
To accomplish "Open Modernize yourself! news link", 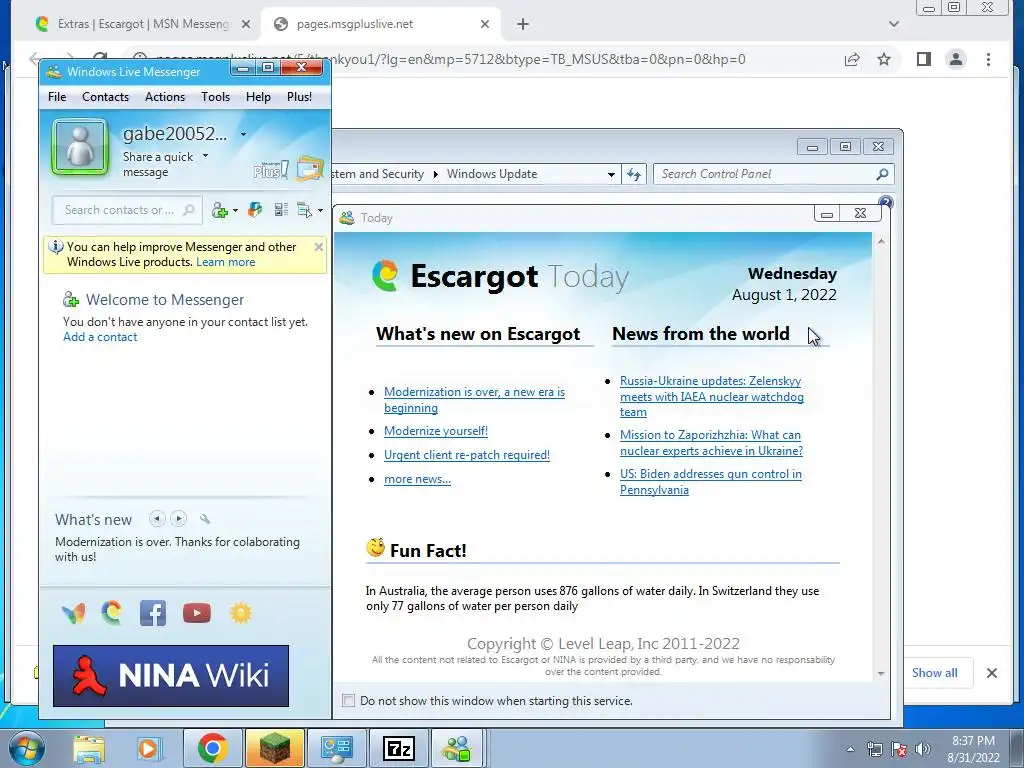I will (436, 431).
